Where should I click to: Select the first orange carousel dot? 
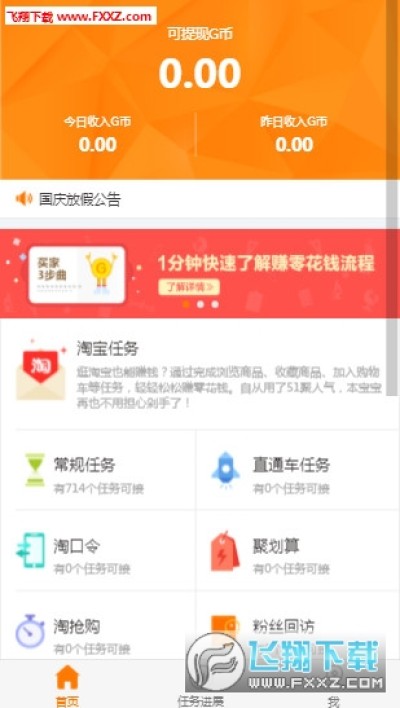click(186, 304)
